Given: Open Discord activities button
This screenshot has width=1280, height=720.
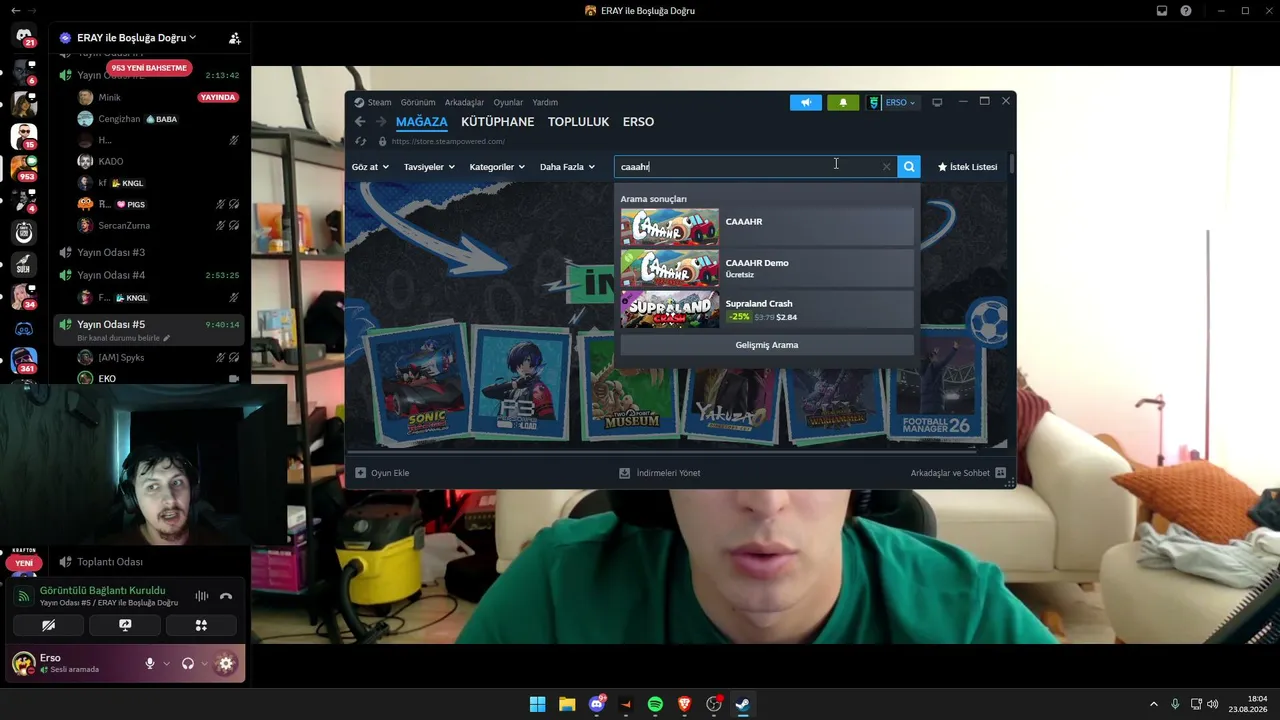Looking at the screenshot, I should [x=201, y=625].
